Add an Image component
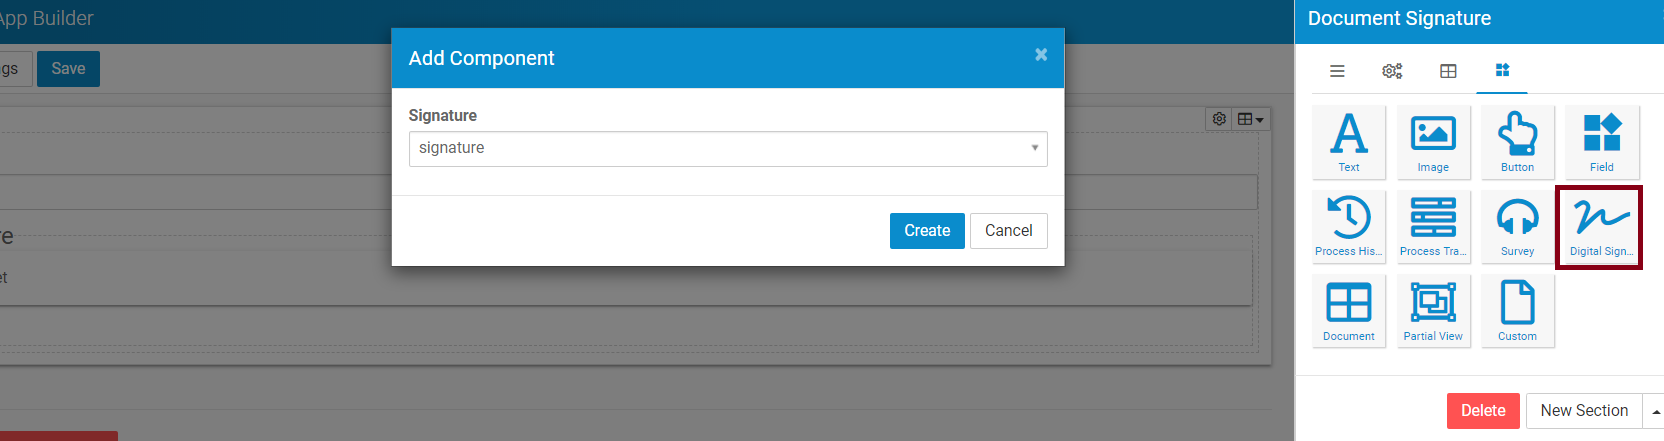 tap(1433, 142)
